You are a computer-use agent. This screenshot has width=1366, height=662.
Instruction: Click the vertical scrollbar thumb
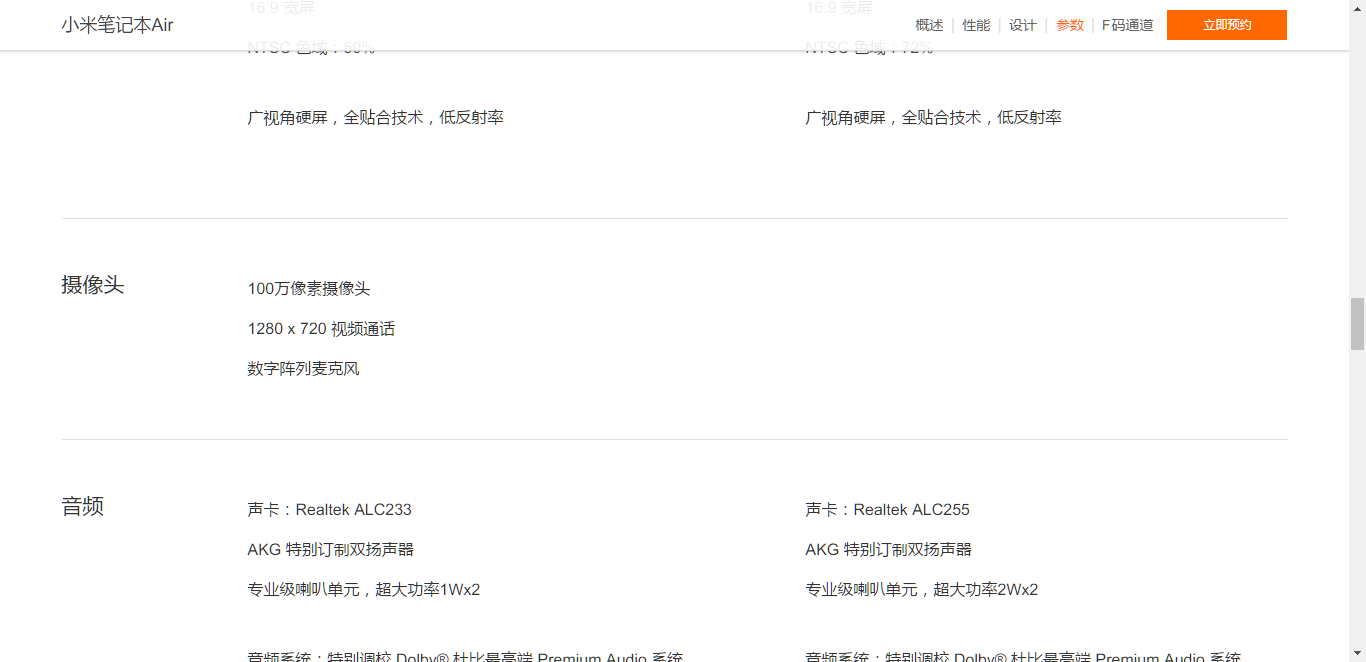(x=1357, y=323)
